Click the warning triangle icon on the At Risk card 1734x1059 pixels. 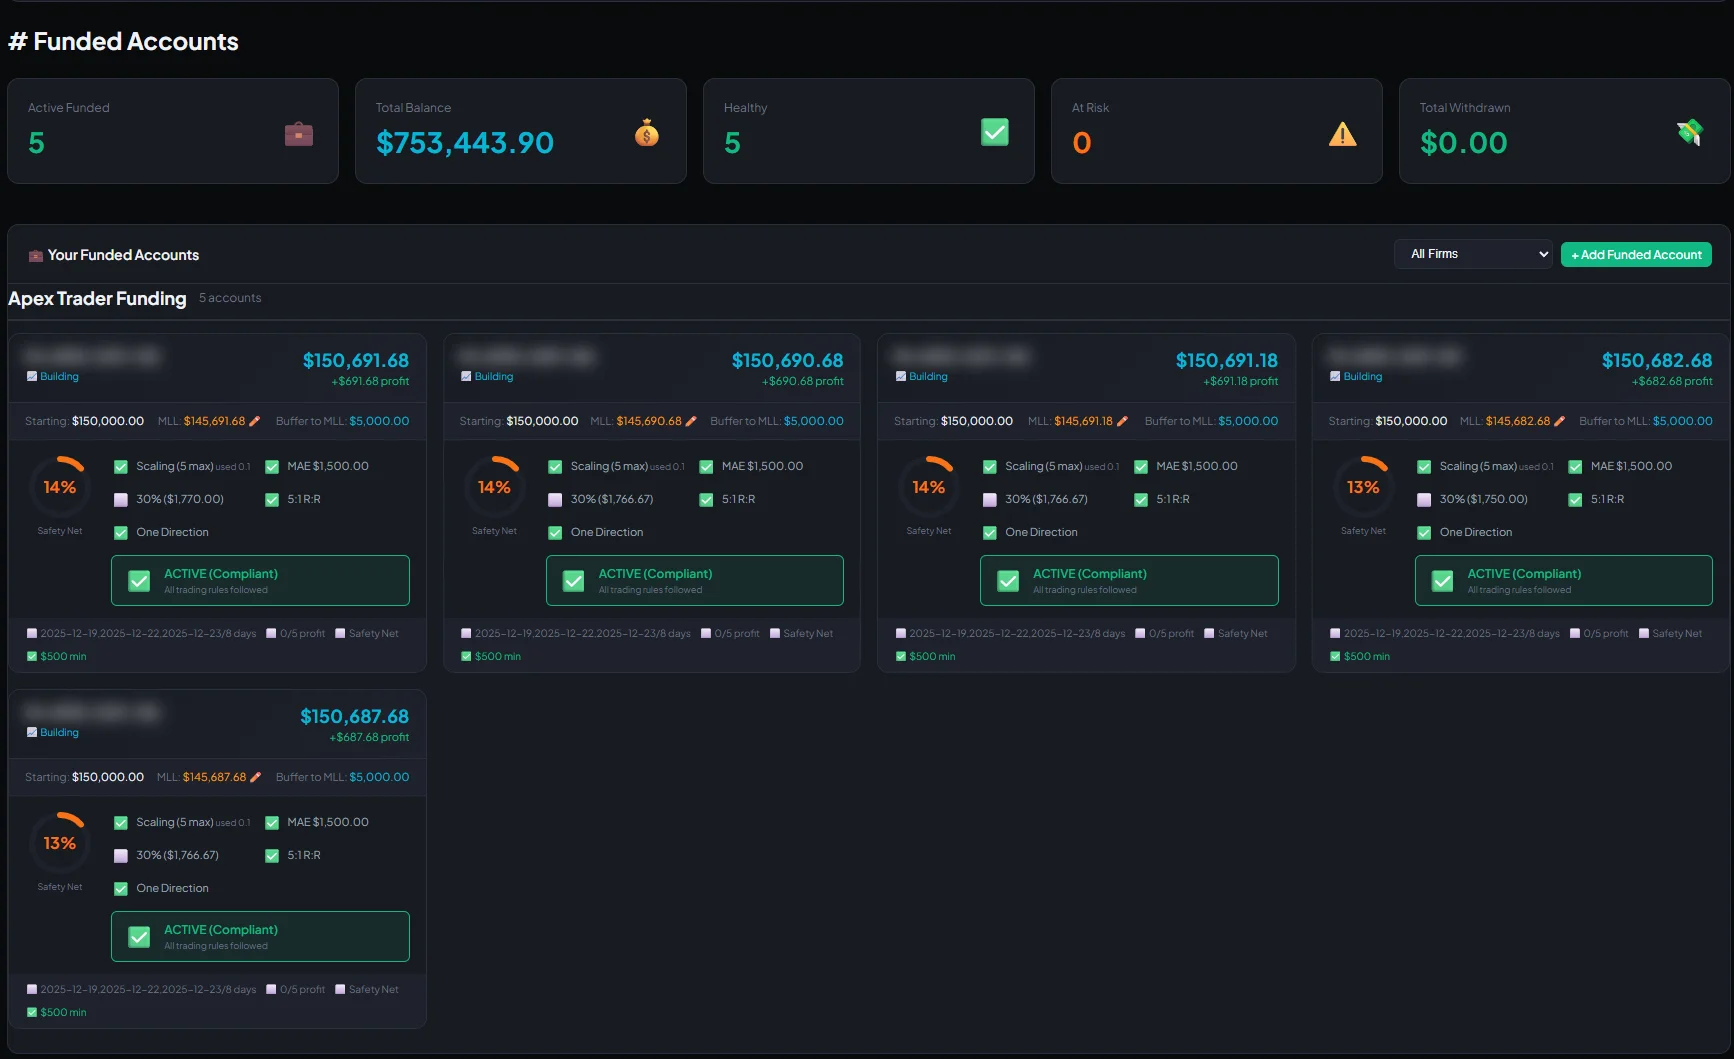coord(1342,133)
